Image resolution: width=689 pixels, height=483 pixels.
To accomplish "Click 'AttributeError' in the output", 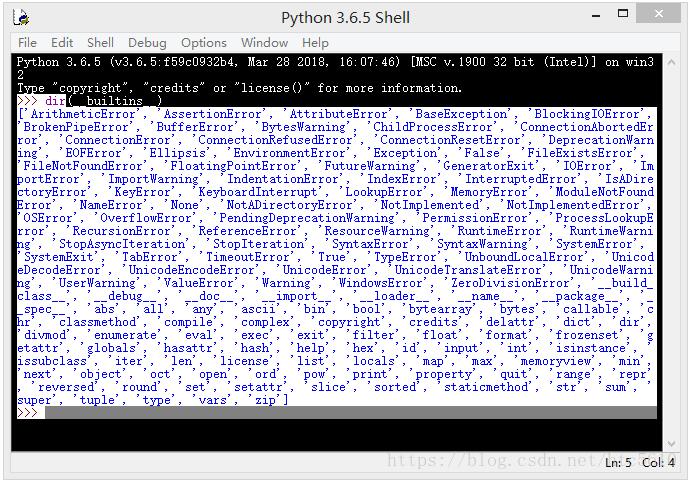I will point(339,114).
